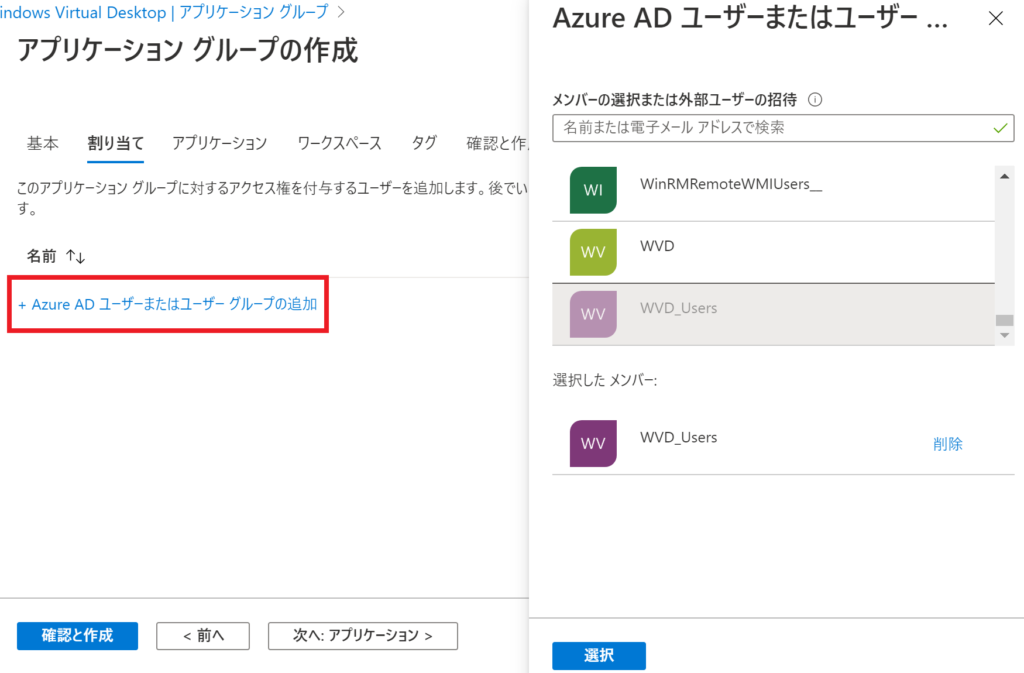Click WVD_Users name under selected members
The width and height of the screenshot is (1024, 673).
tap(679, 437)
